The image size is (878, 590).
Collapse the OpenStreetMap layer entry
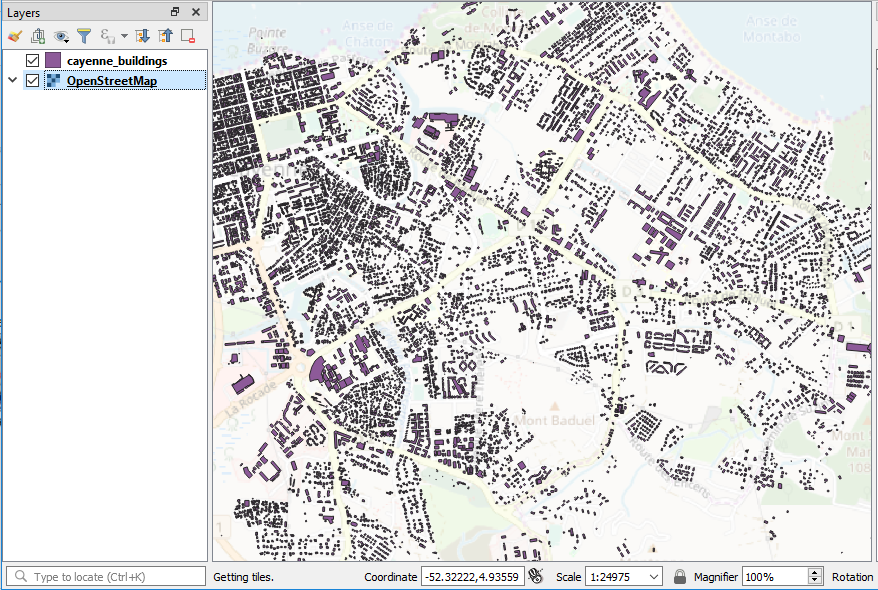pyautogui.click(x=12, y=79)
